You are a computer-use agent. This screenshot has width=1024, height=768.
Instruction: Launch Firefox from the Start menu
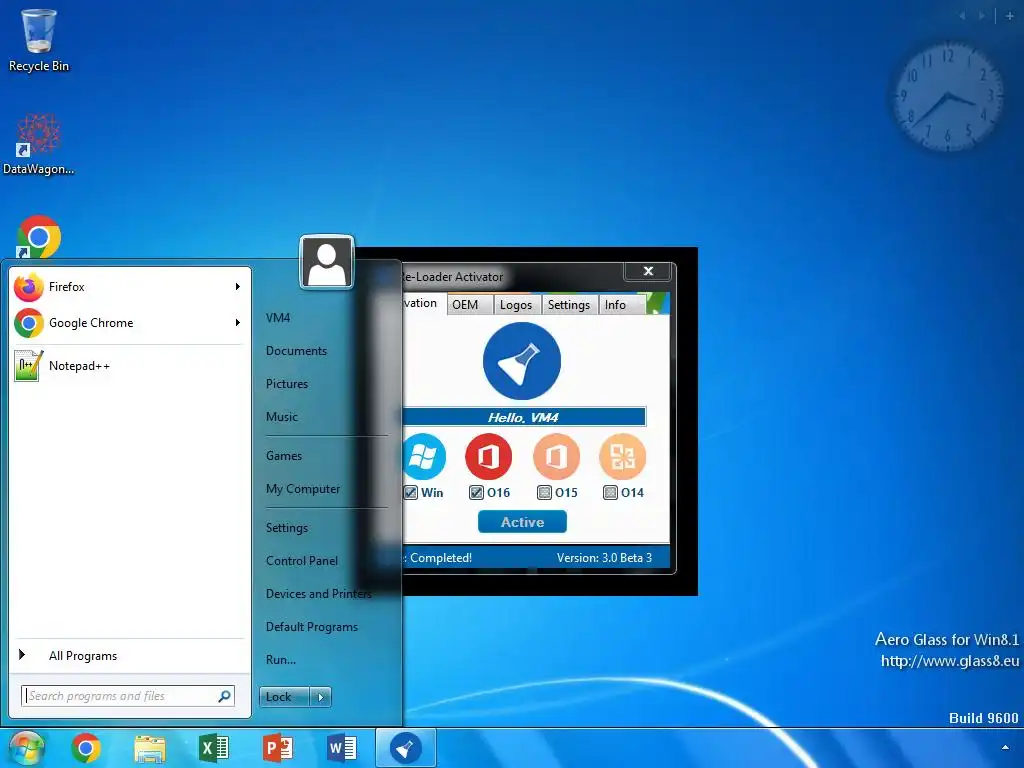pos(129,287)
